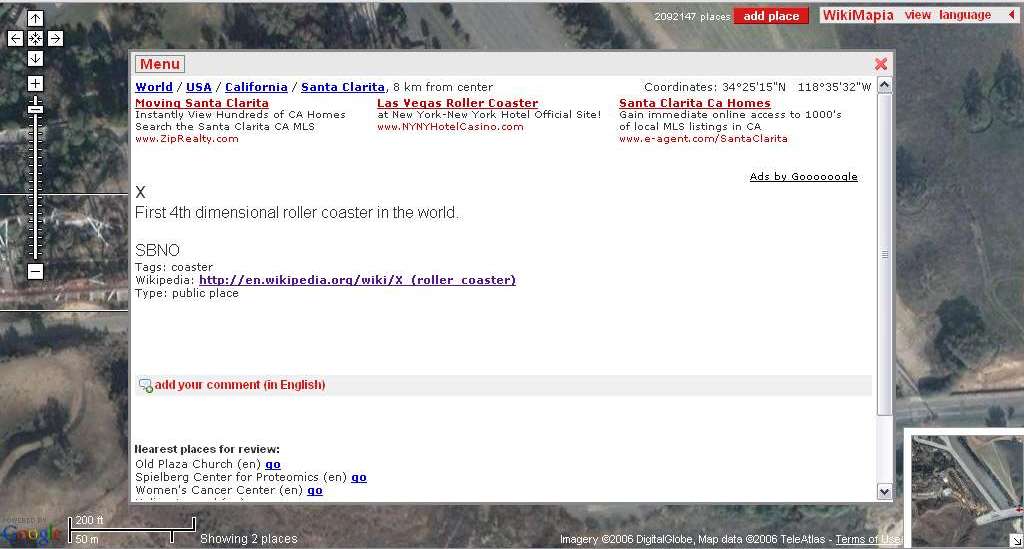Click 'First 4th dimensional roller coaster' description
Viewport: 1024px width, 549px height.
click(297, 213)
